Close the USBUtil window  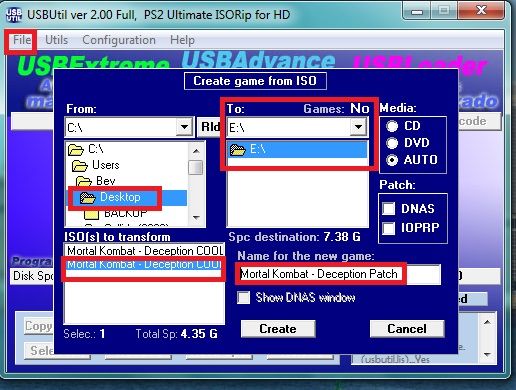[481, 11]
